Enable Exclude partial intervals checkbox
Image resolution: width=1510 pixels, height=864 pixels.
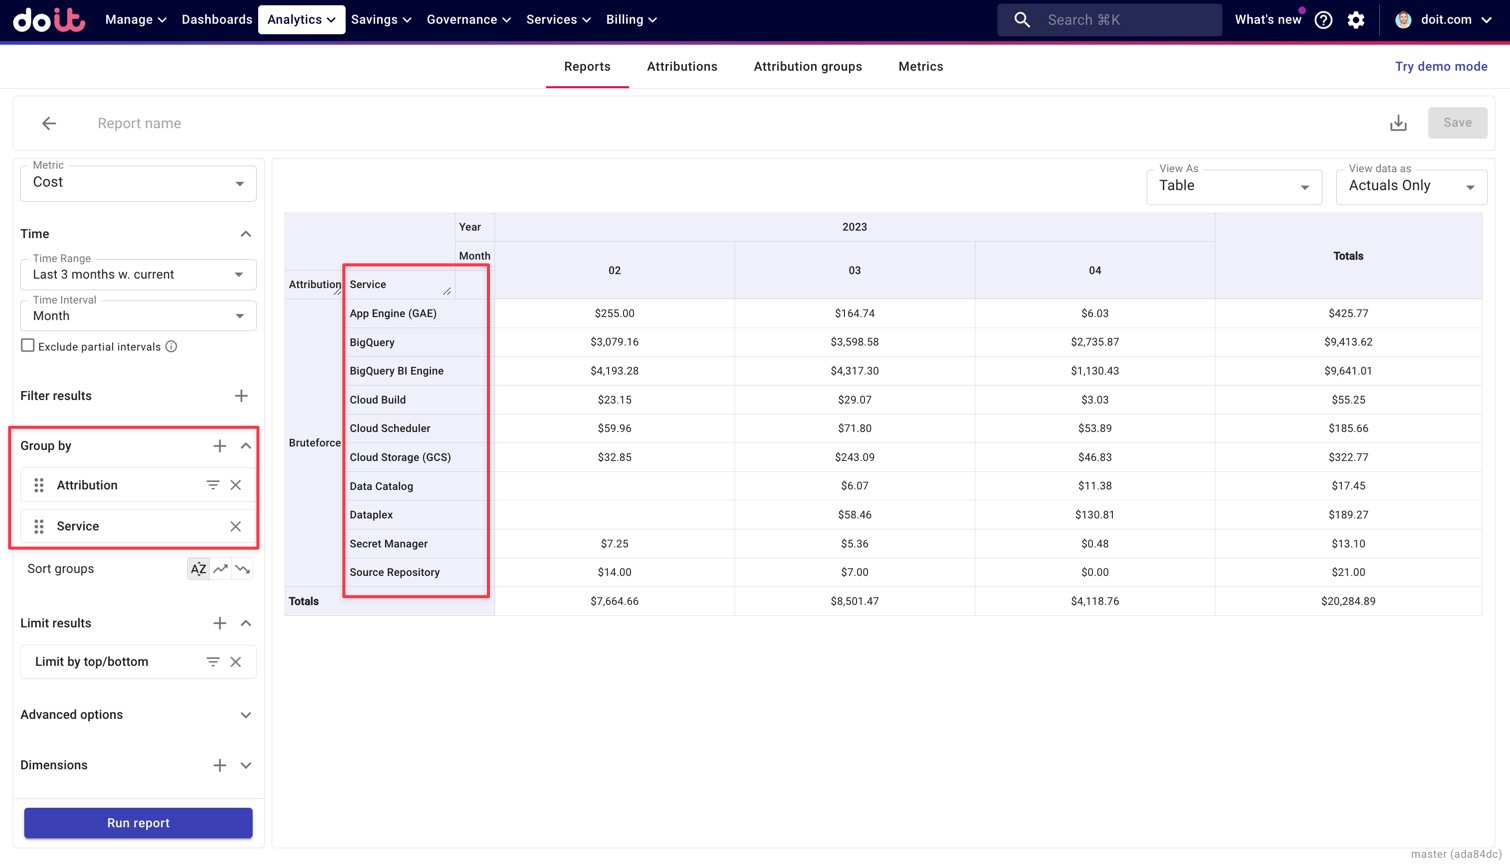tap(28, 346)
